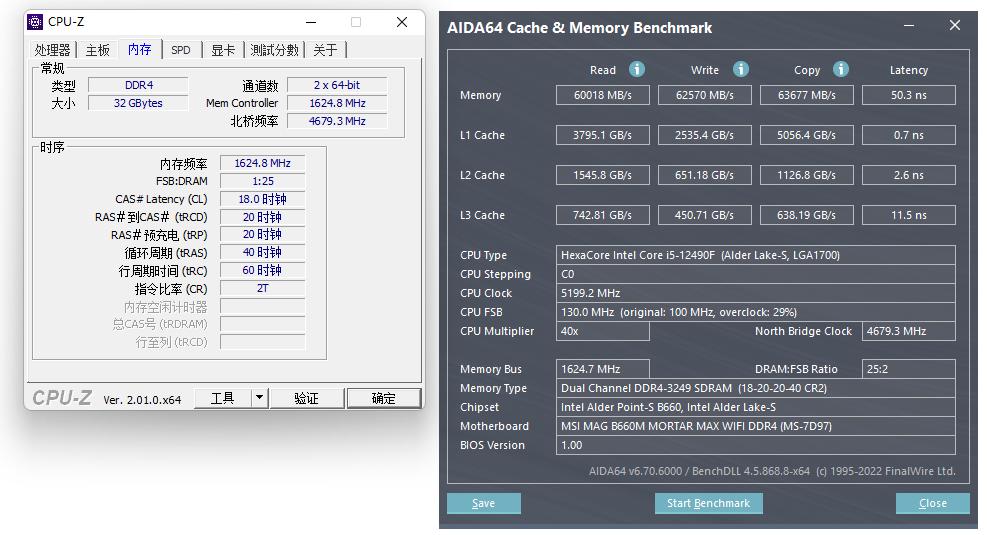Click the L3 Cache latency 11.5 ns
The image size is (987, 535).
point(909,215)
